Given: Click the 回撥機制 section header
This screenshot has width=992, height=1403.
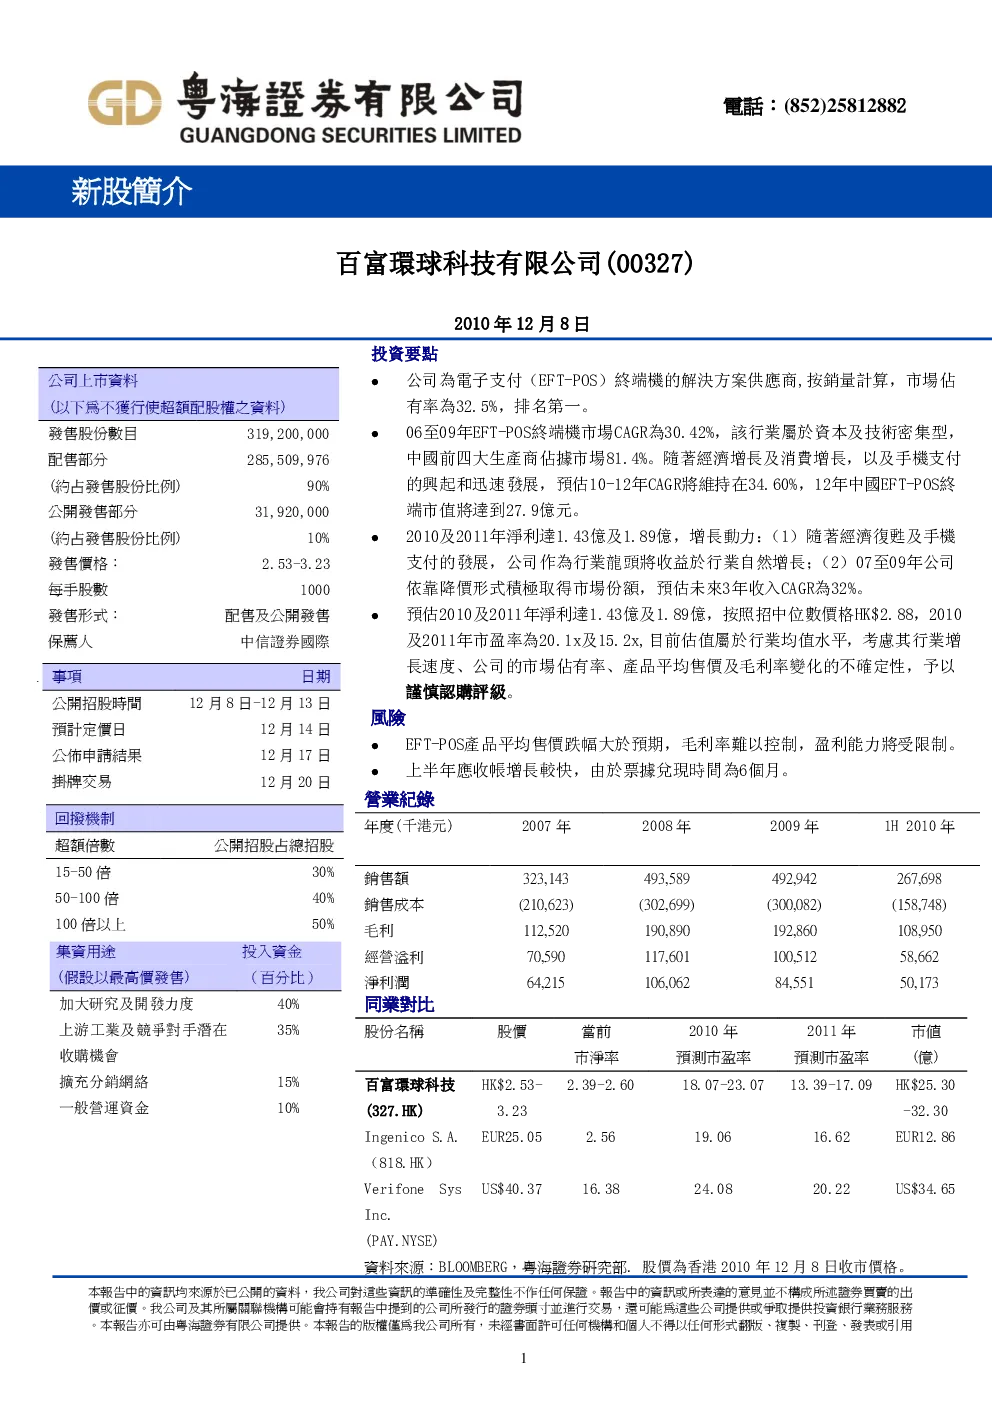Looking at the screenshot, I should pos(84,819).
